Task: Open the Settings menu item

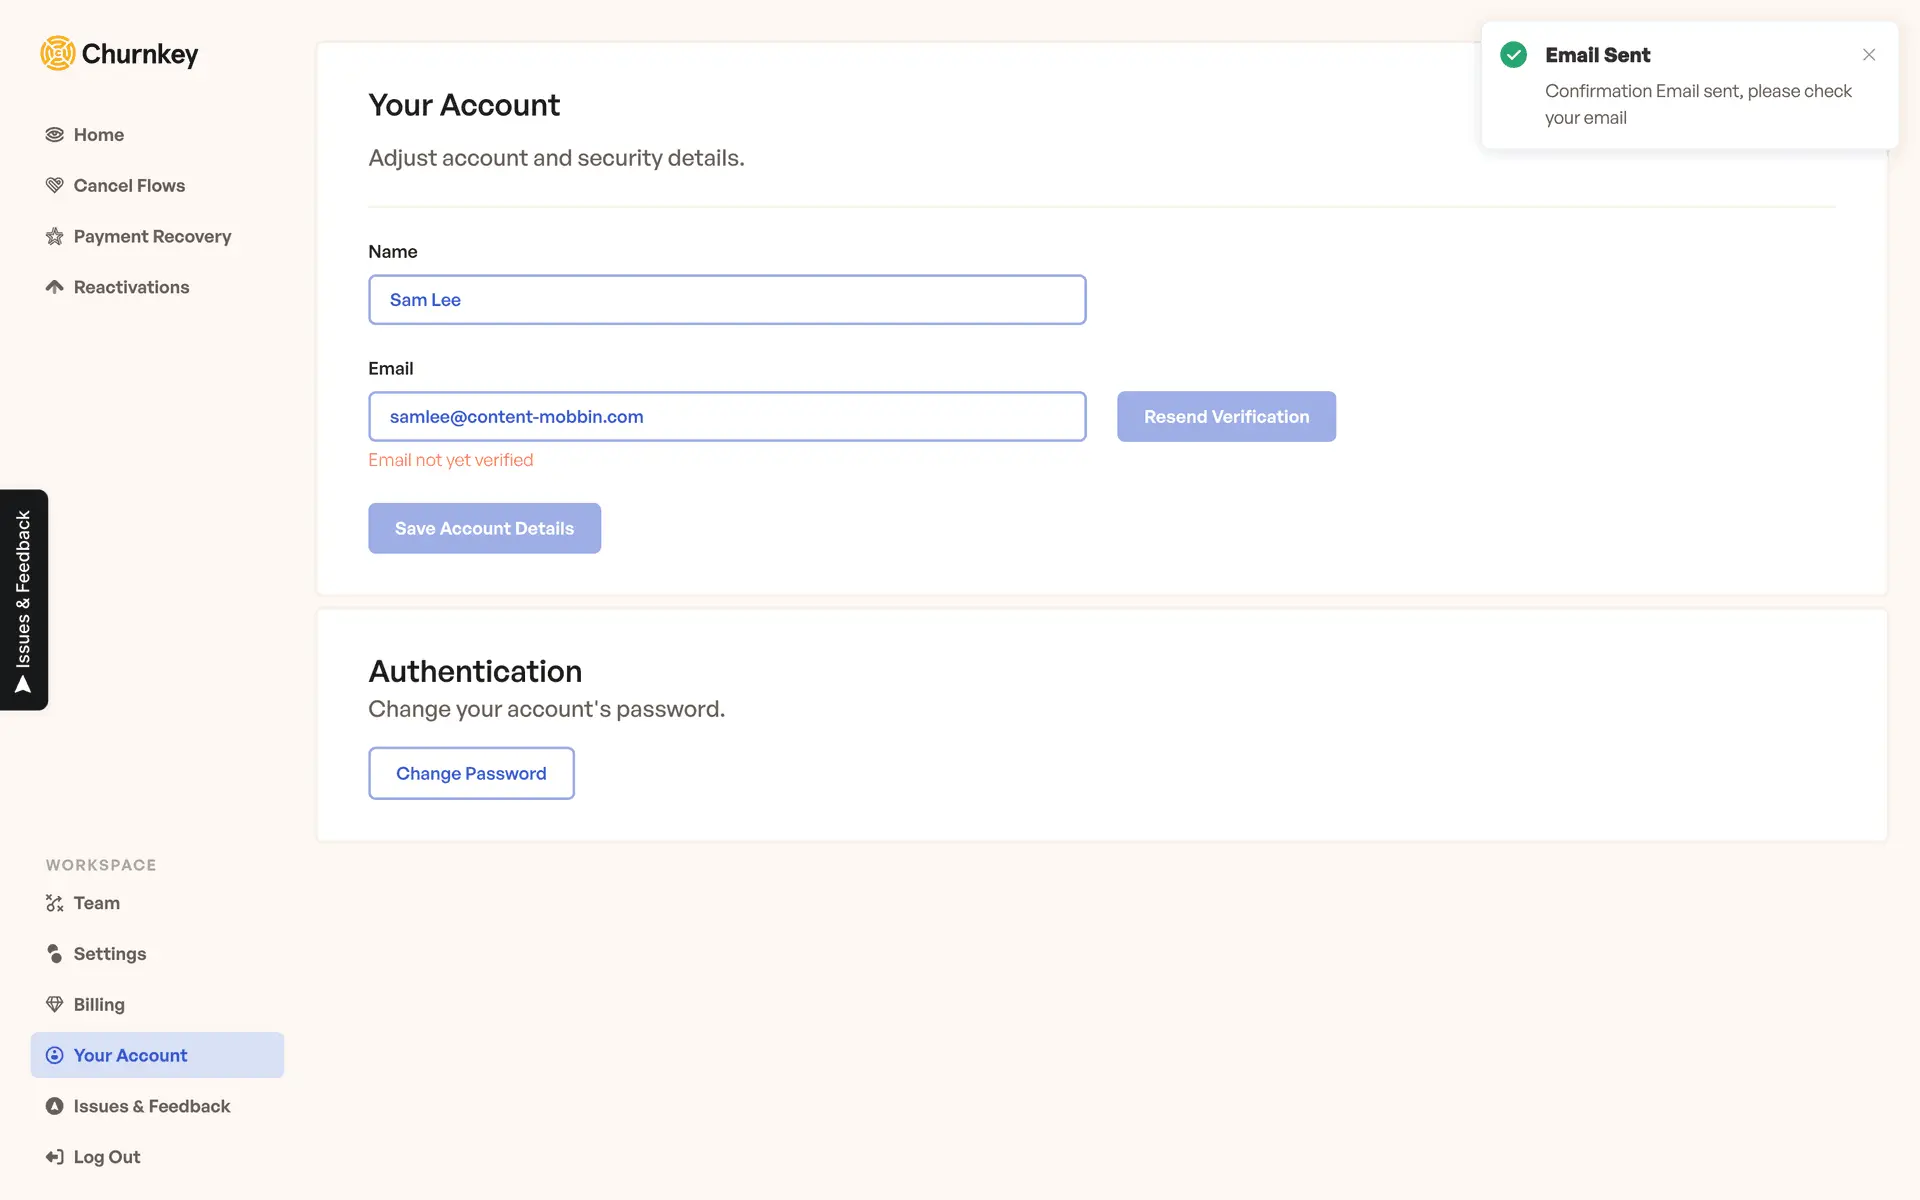Action: tap(110, 954)
